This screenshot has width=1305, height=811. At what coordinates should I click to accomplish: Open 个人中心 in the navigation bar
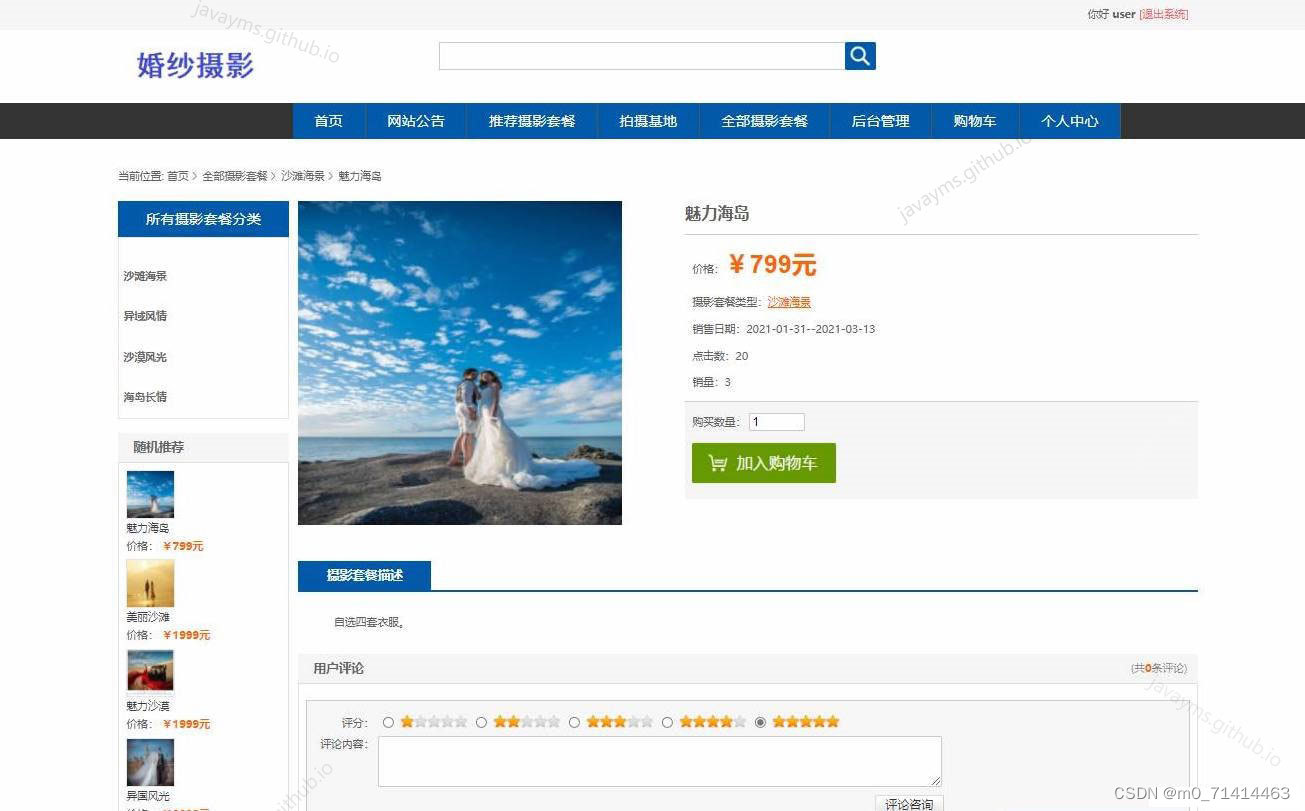1069,121
